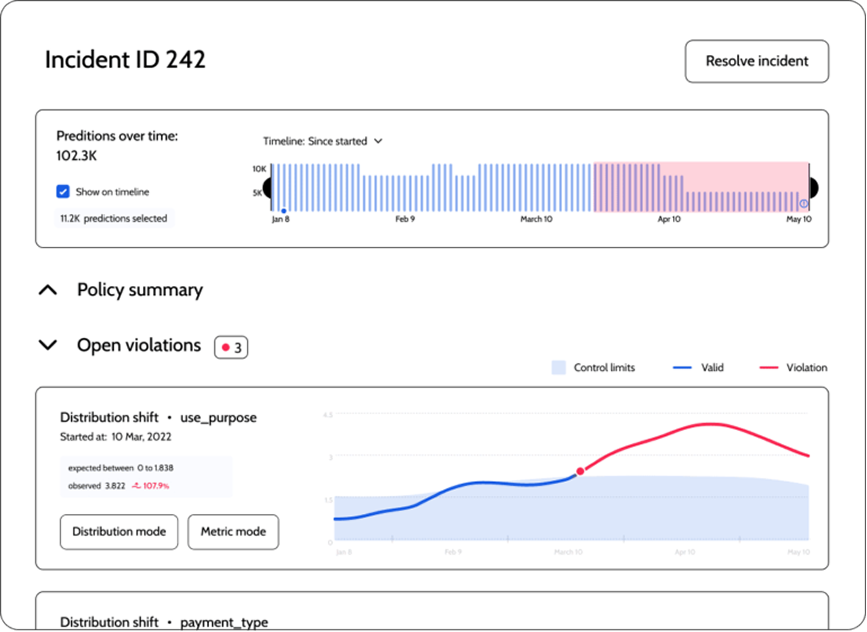Click the clock icon at the timeline's right edge
Viewport: 867px width, 632px height.
coord(806,201)
